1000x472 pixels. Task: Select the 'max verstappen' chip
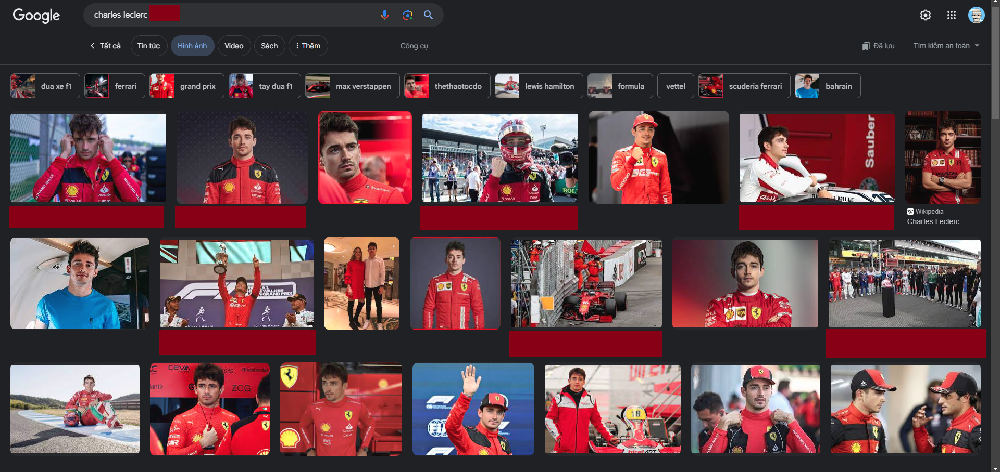coord(352,86)
